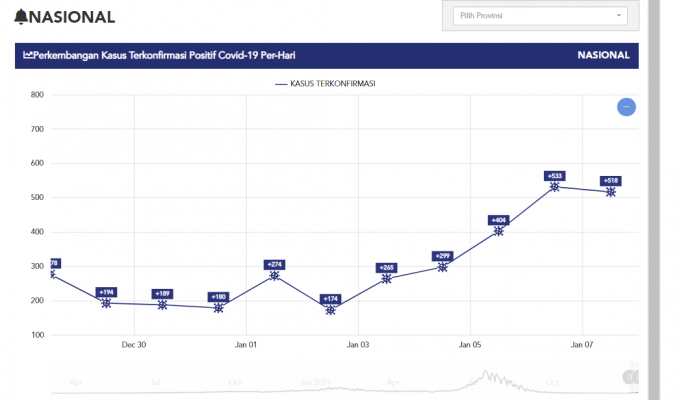681x400 pixels.
Task: Click the +180 data label
Action: pyautogui.click(x=219, y=297)
